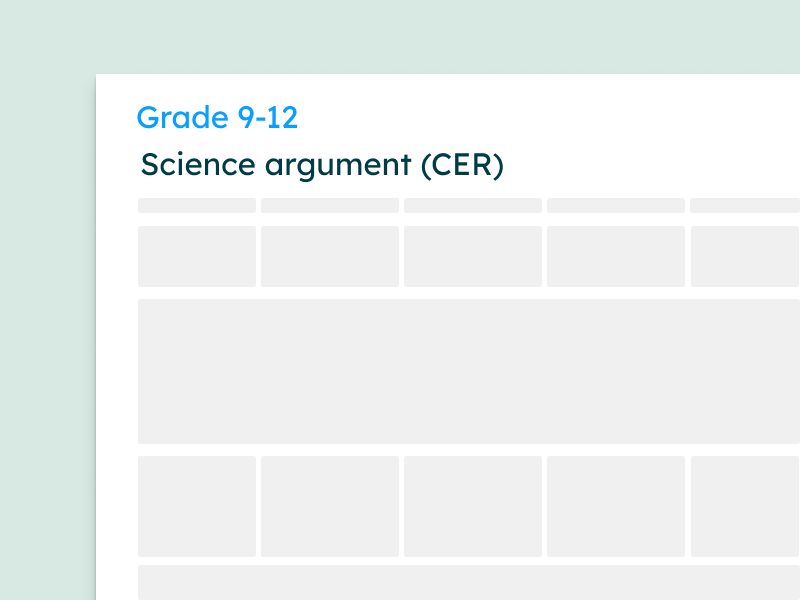The image size is (800, 600).
Task: Select the first cell in the upper rubric row
Action: pos(197,257)
